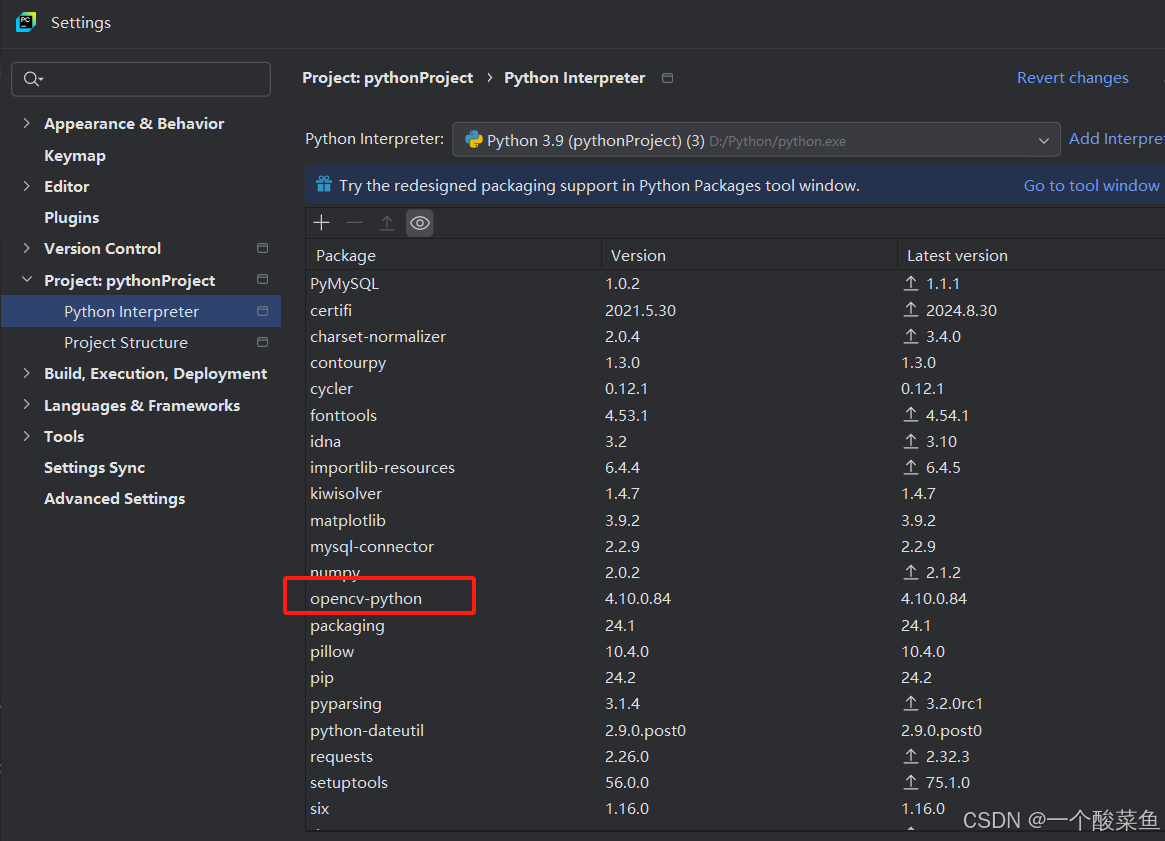Expand the Version Control section
Image resolution: width=1165 pixels, height=841 pixels.
(x=27, y=248)
